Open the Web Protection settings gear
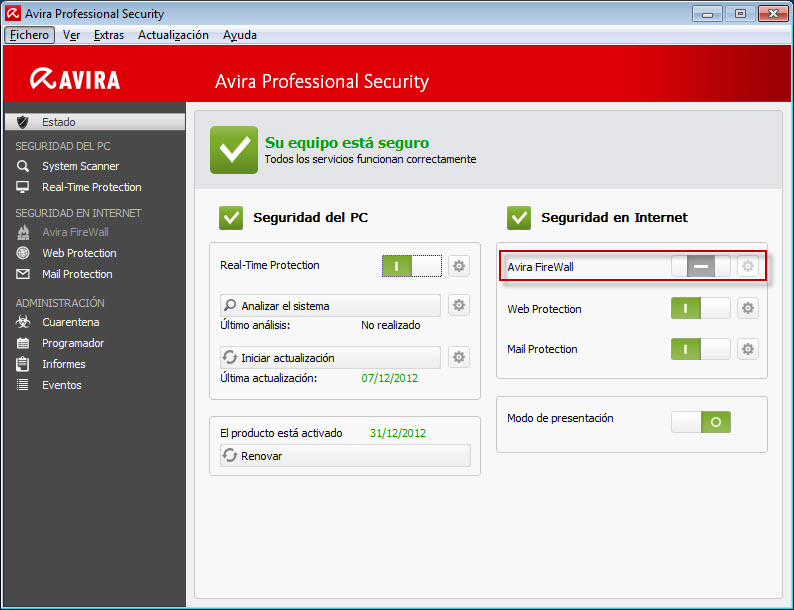The image size is (794, 610). [x=748, y=308]
